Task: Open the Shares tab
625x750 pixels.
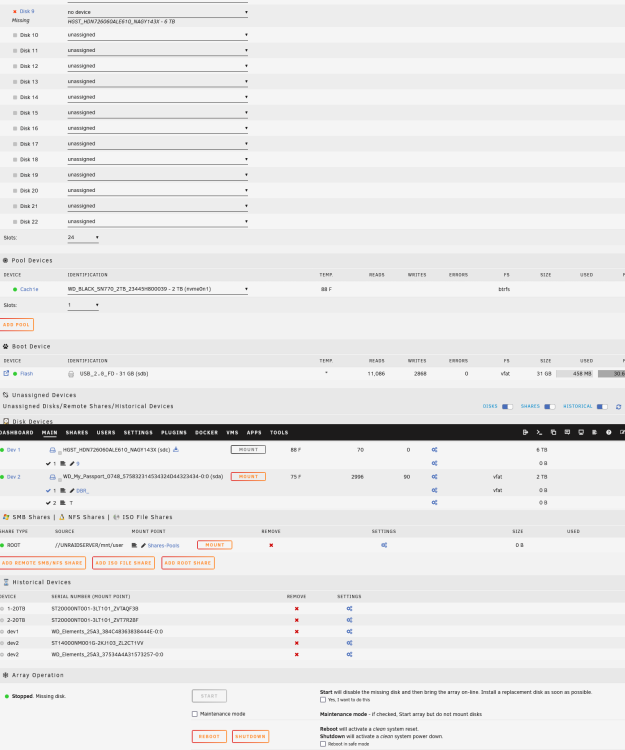Action: pos(77,432)
